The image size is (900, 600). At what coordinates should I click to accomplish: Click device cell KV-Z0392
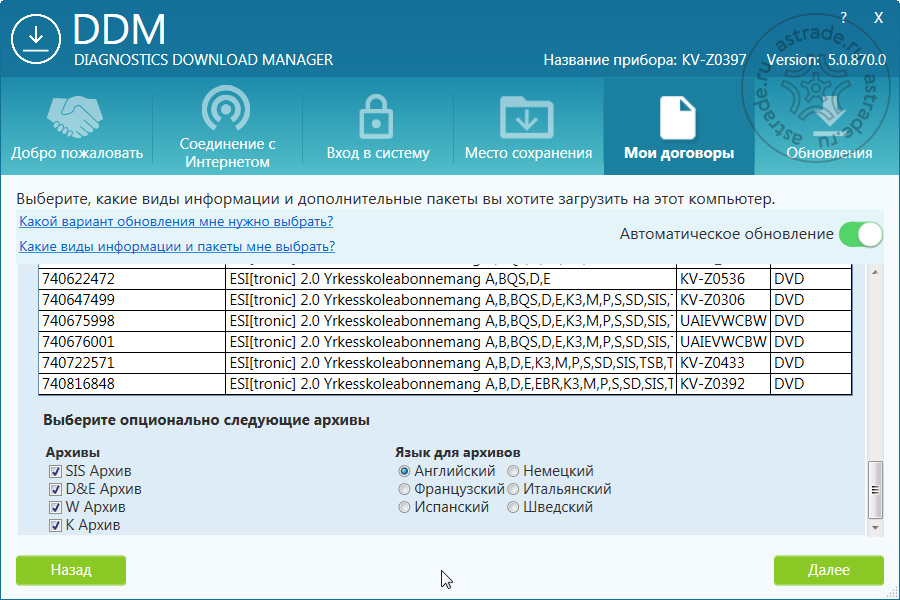(x=723, y=384)
